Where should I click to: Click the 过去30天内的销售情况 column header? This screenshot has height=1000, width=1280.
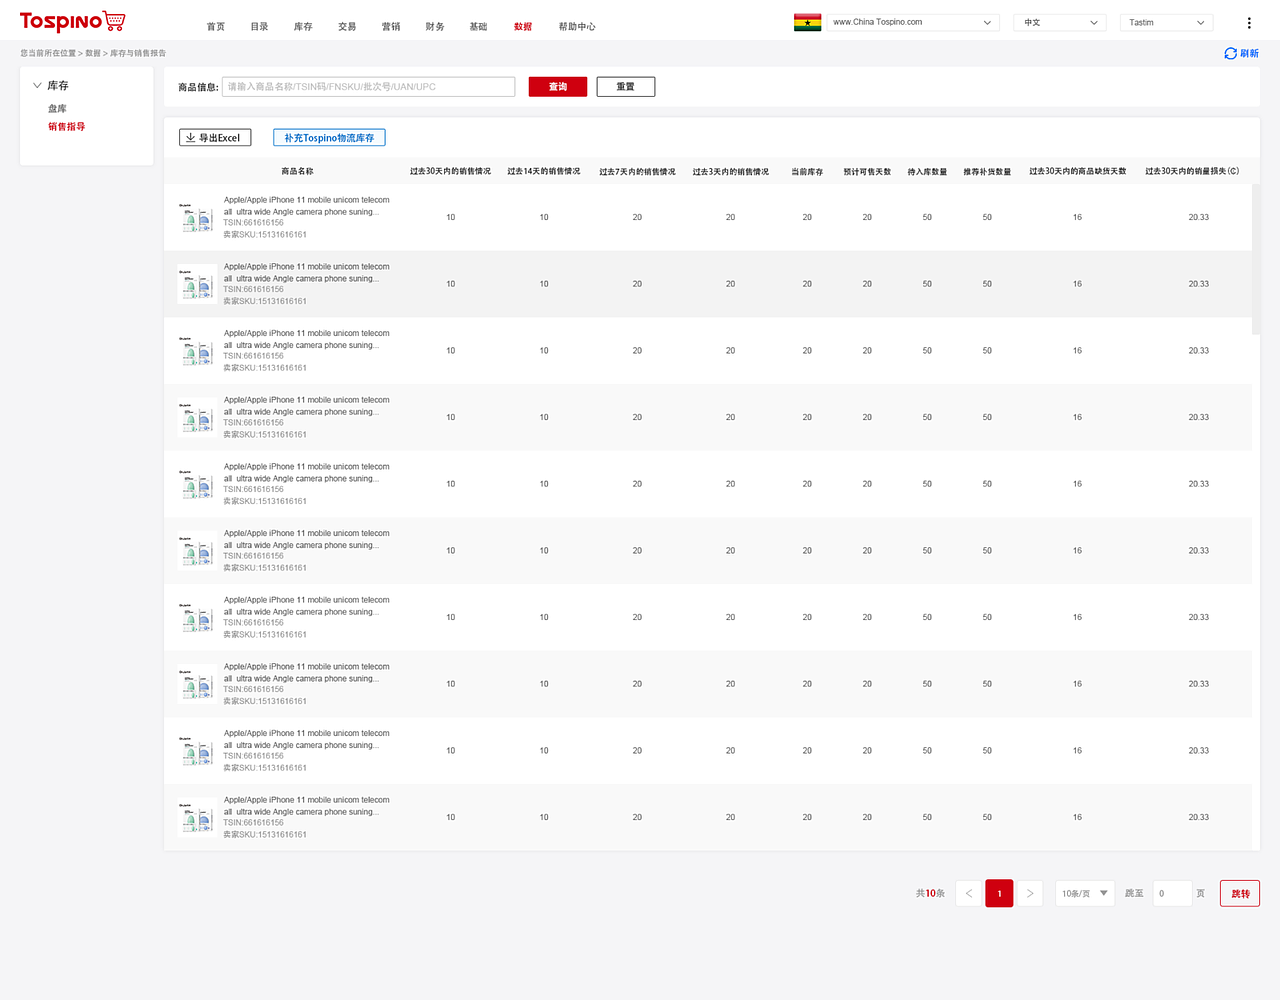pyautogui.click(x=450, y=172)
